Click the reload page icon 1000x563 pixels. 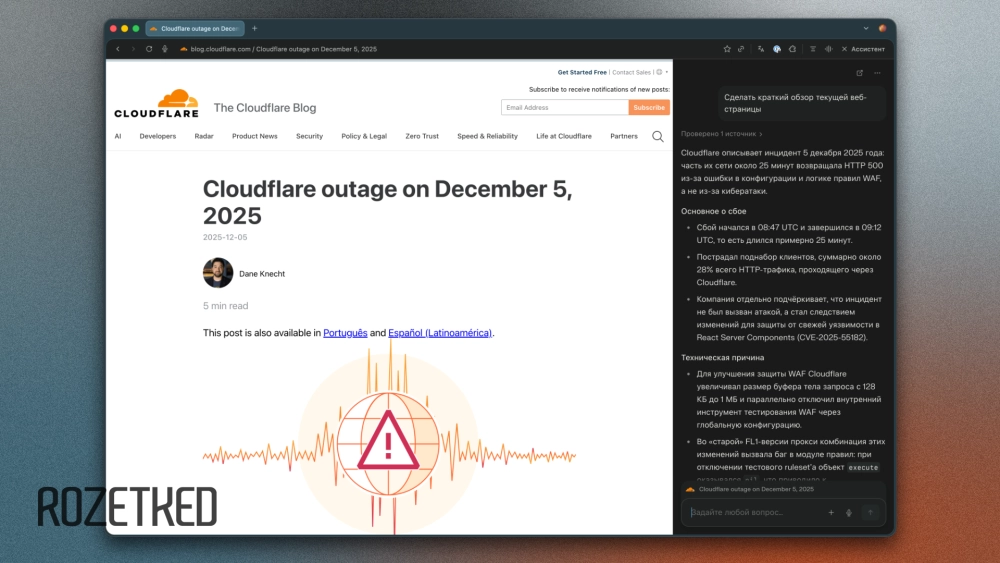149,48
